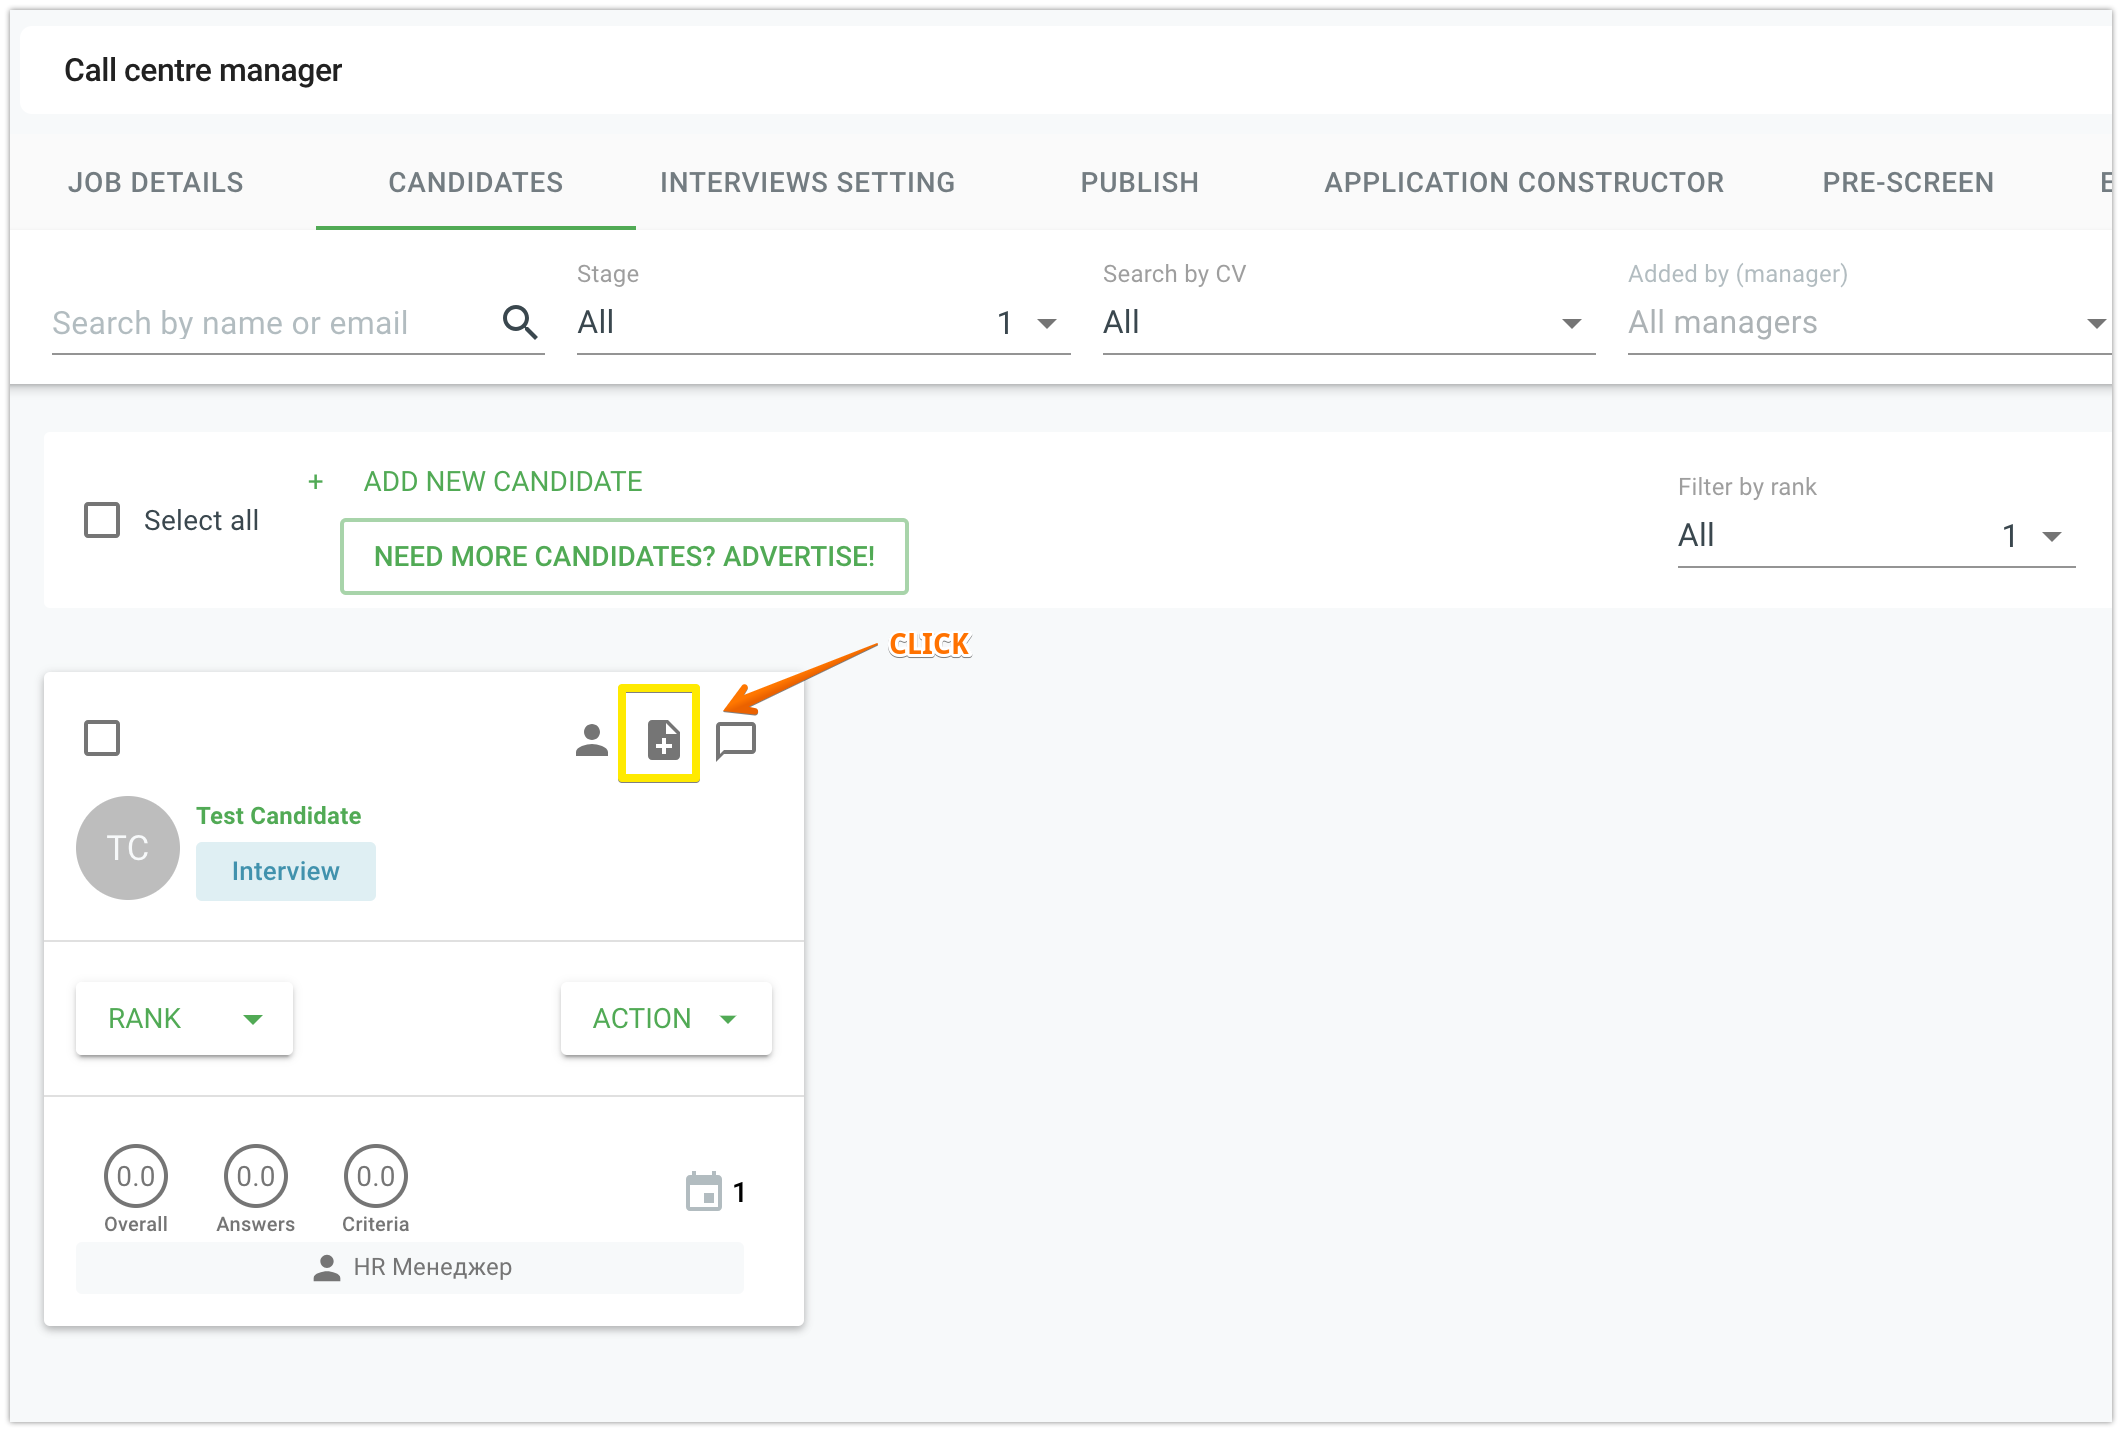Expand the RANK dropdown button

coord(184,1018)
